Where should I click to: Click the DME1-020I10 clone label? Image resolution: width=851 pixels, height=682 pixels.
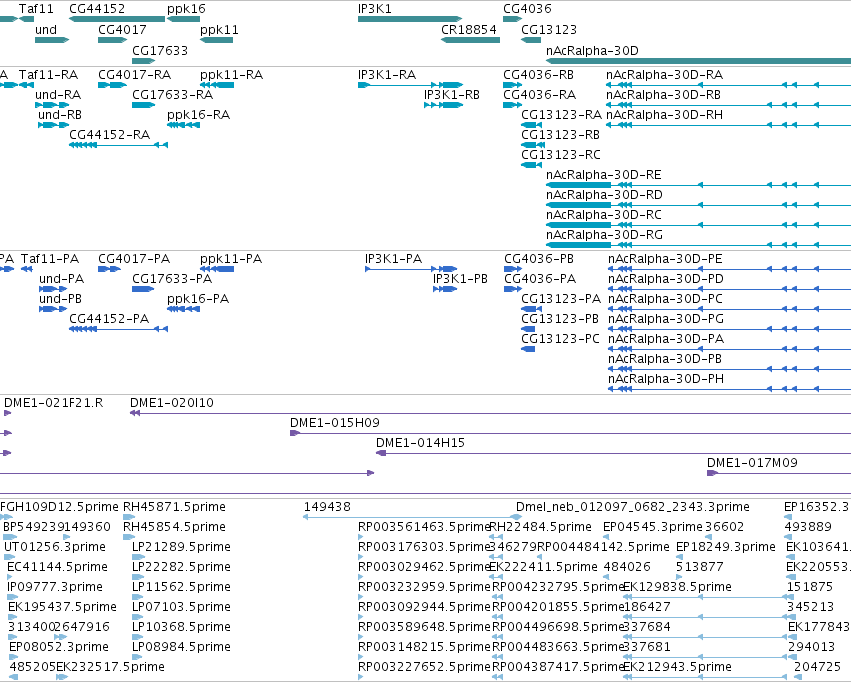click(172, 403)
